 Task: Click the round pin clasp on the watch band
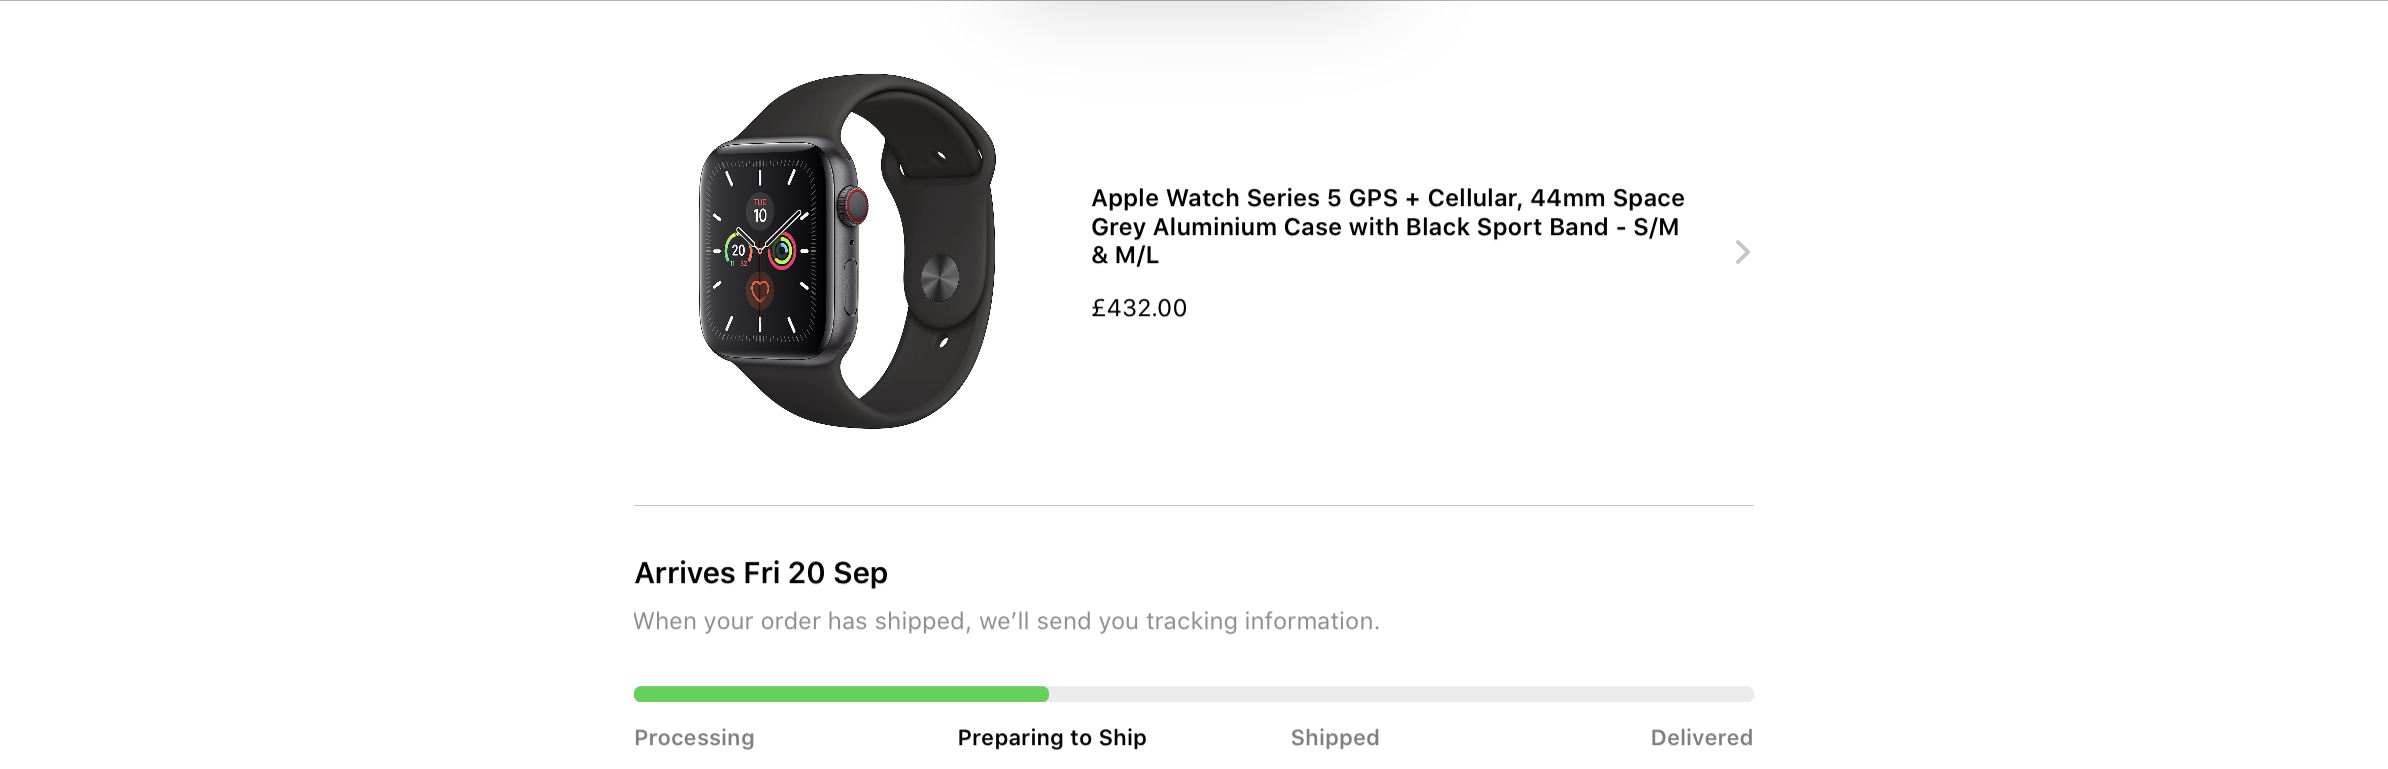[939, 277]
